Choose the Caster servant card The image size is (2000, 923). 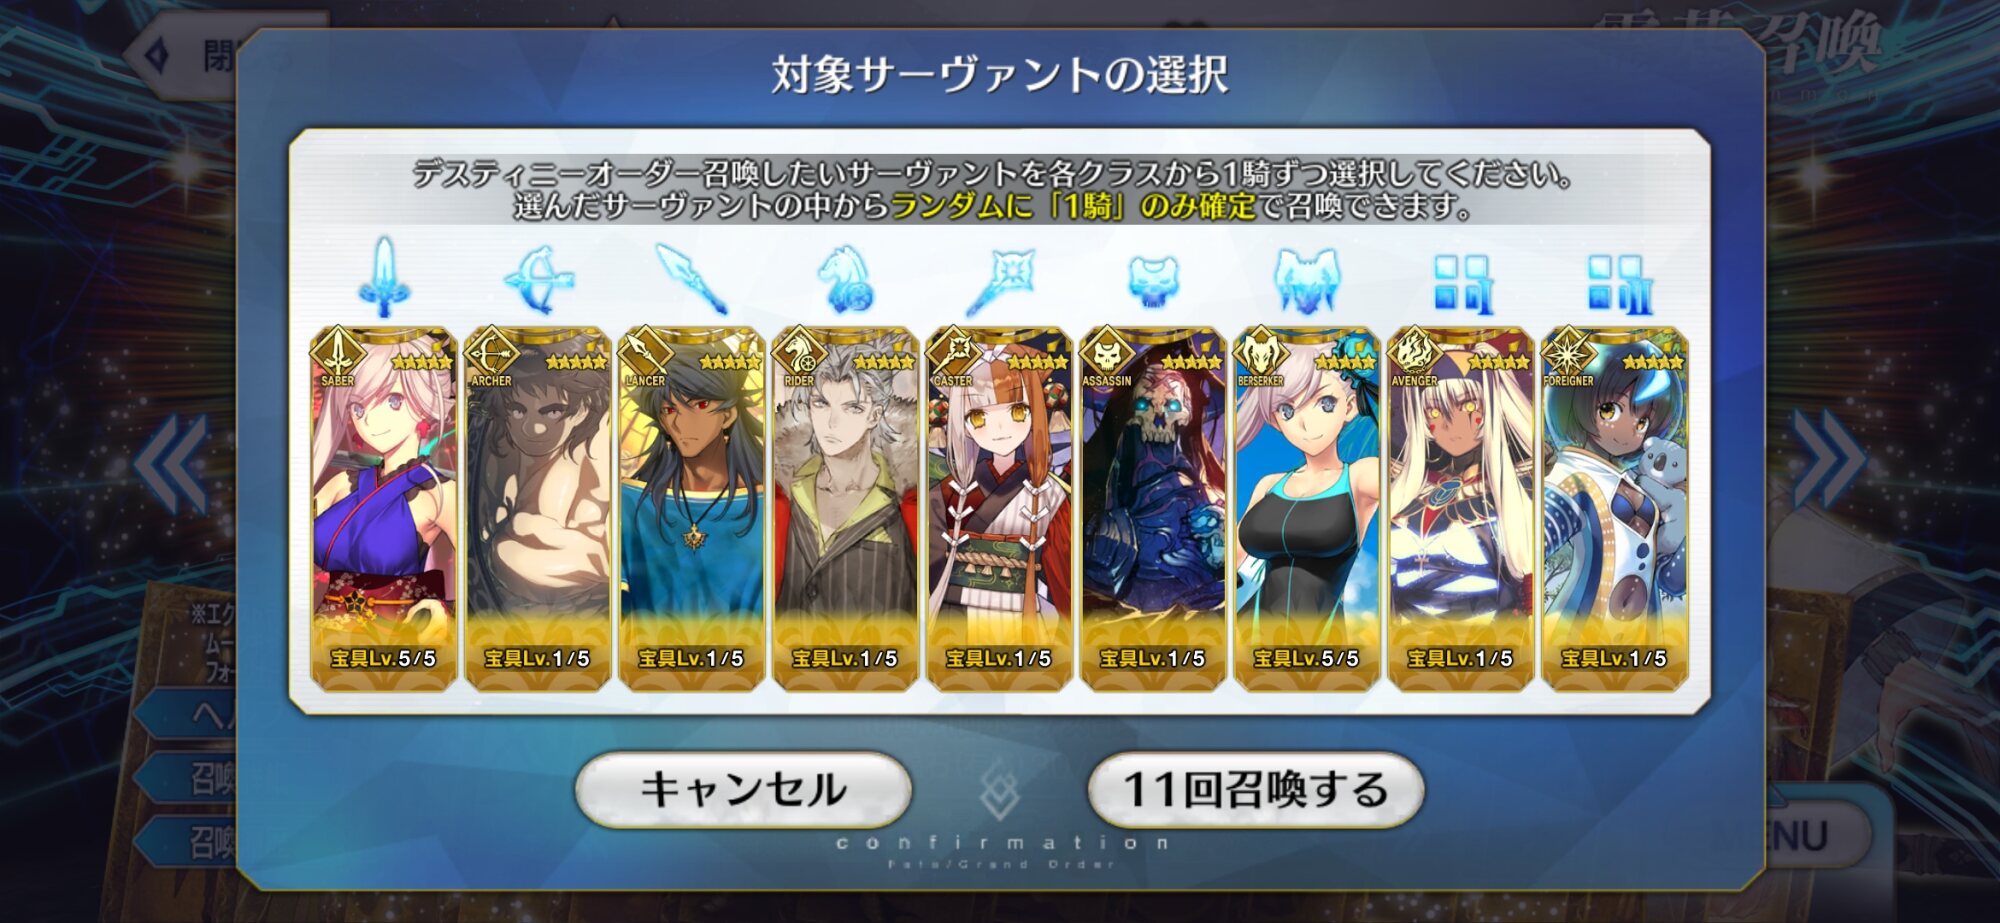999,509
